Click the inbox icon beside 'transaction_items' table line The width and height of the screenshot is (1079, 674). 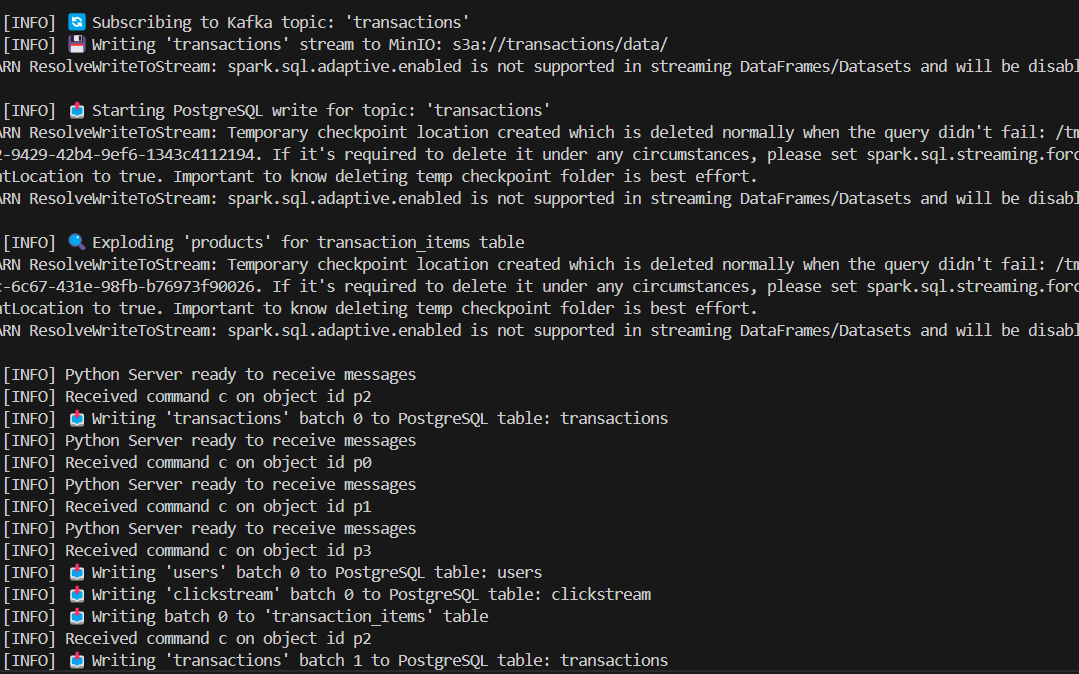[76, 617]
